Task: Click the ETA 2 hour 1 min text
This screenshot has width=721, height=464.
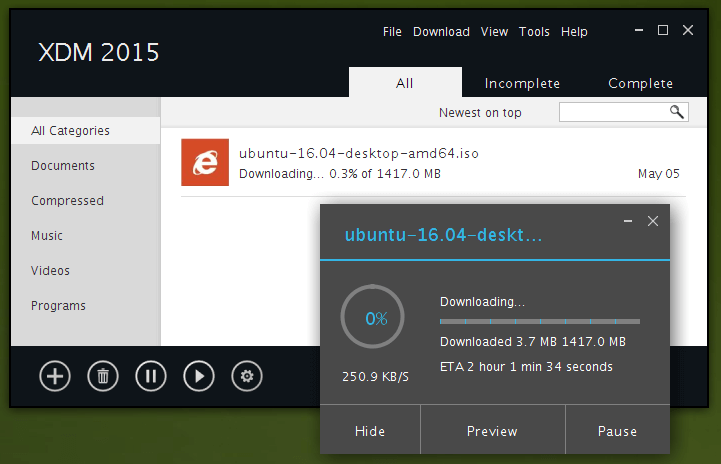Action: click(x=526, y=367)
